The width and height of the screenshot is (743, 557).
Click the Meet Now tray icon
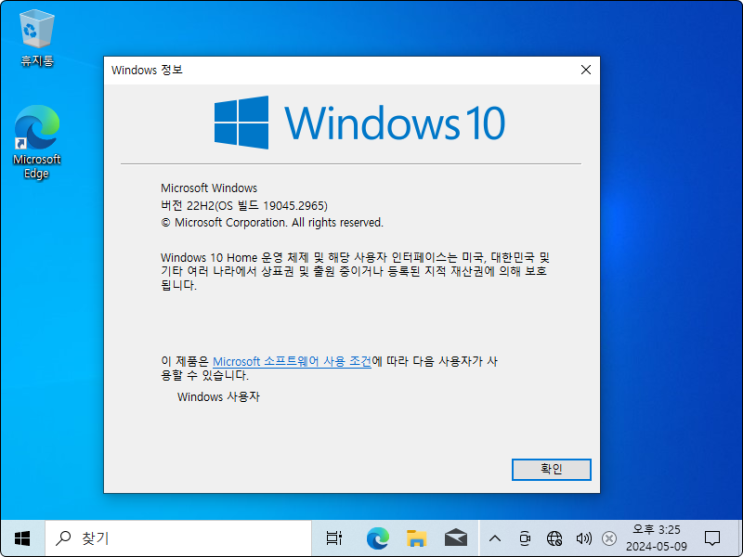[x=524, y=539]
